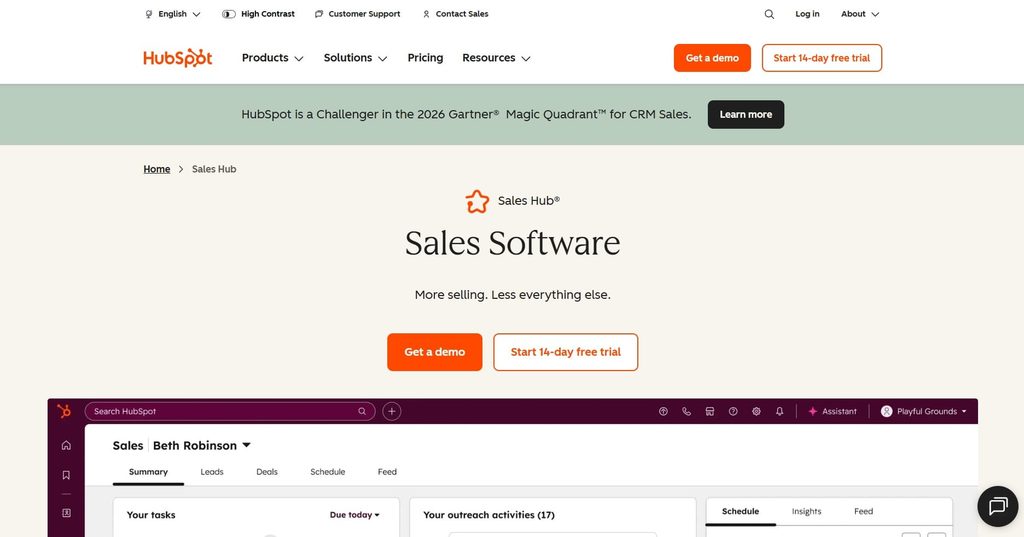Click the Search HubSpot input field
This screenshot has width=1024, height=537.
[x=230, y=411]
